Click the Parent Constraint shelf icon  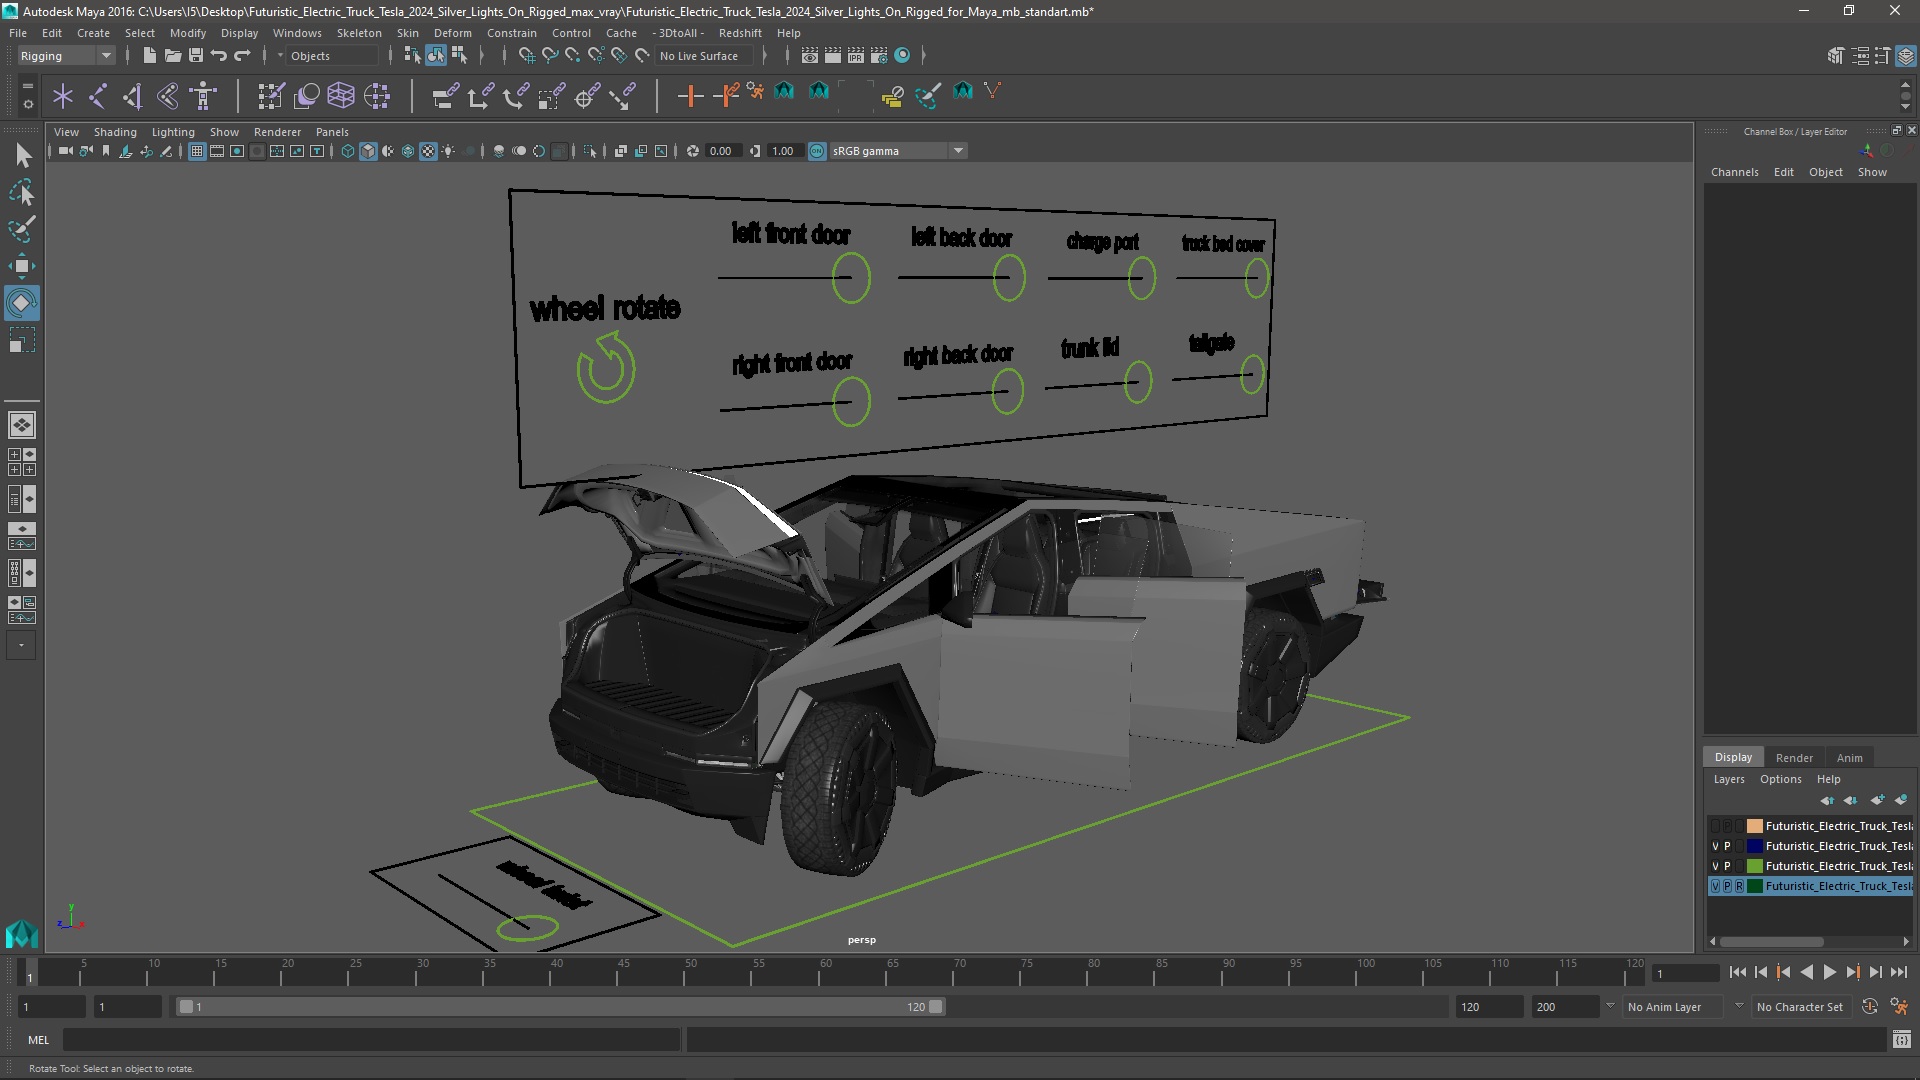pos(445,96)
